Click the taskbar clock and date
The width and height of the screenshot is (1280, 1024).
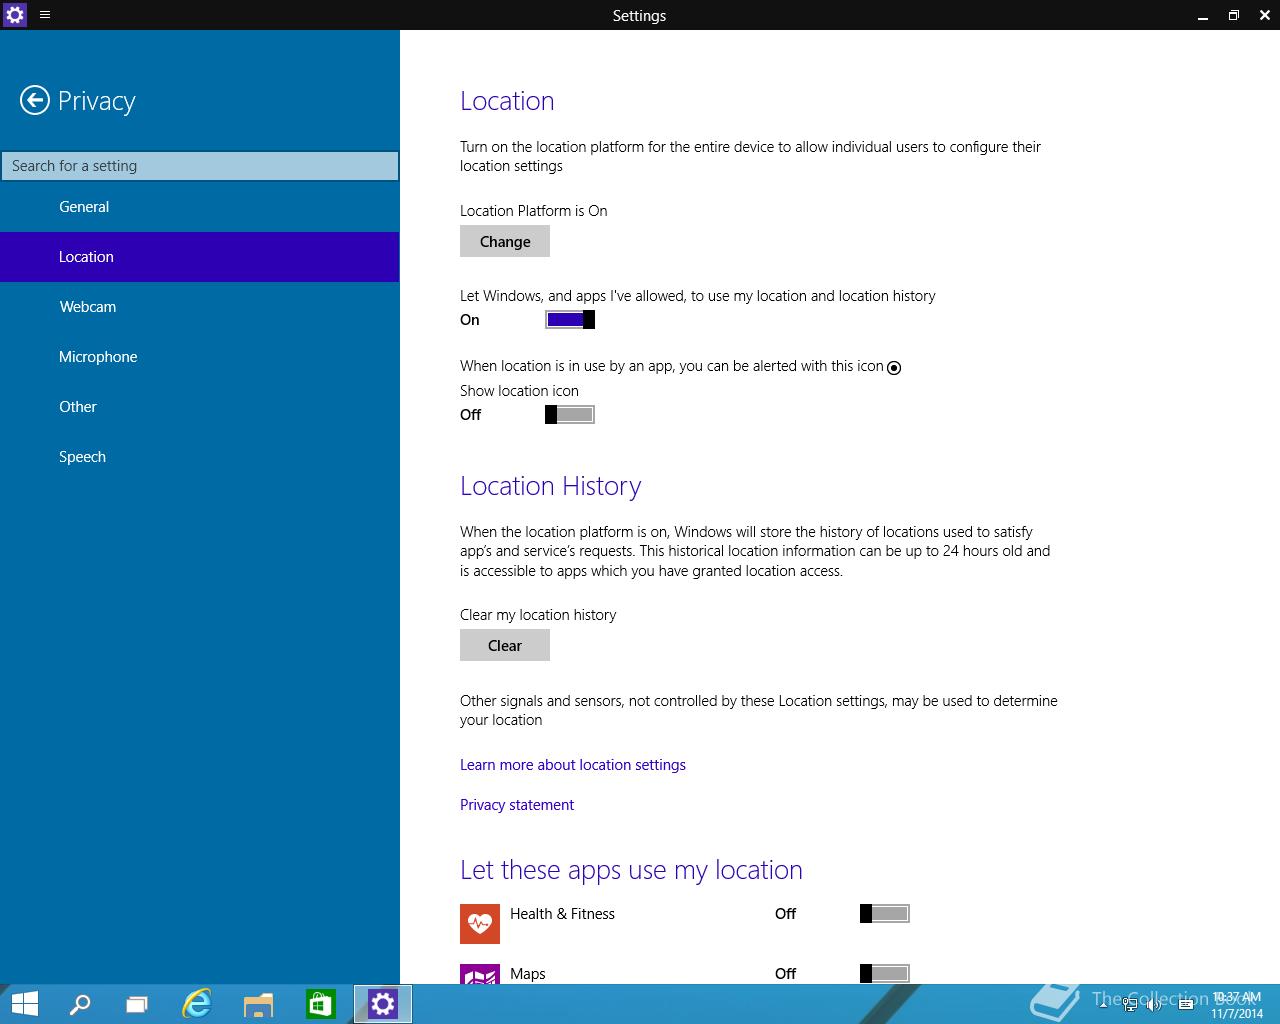pyautogui.click(x=1237, y=1005)
